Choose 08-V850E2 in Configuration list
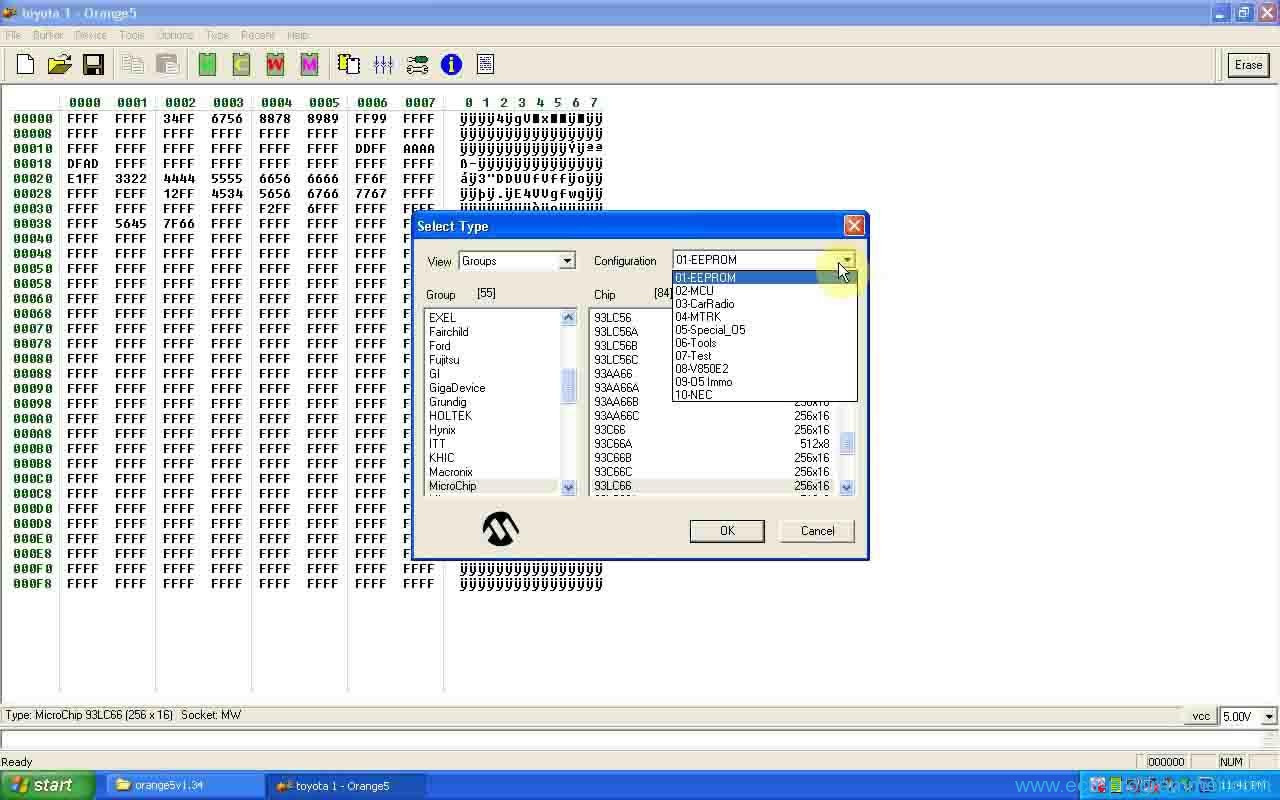1280x800 pixels. (x=765, y=369)
